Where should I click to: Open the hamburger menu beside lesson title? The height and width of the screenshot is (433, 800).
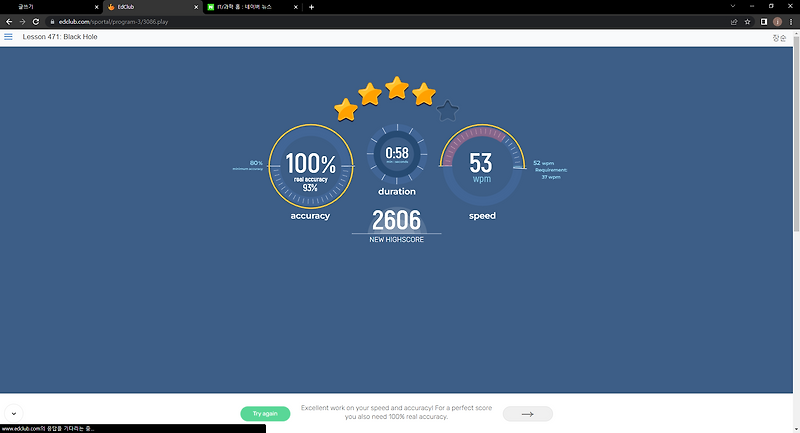8,37
